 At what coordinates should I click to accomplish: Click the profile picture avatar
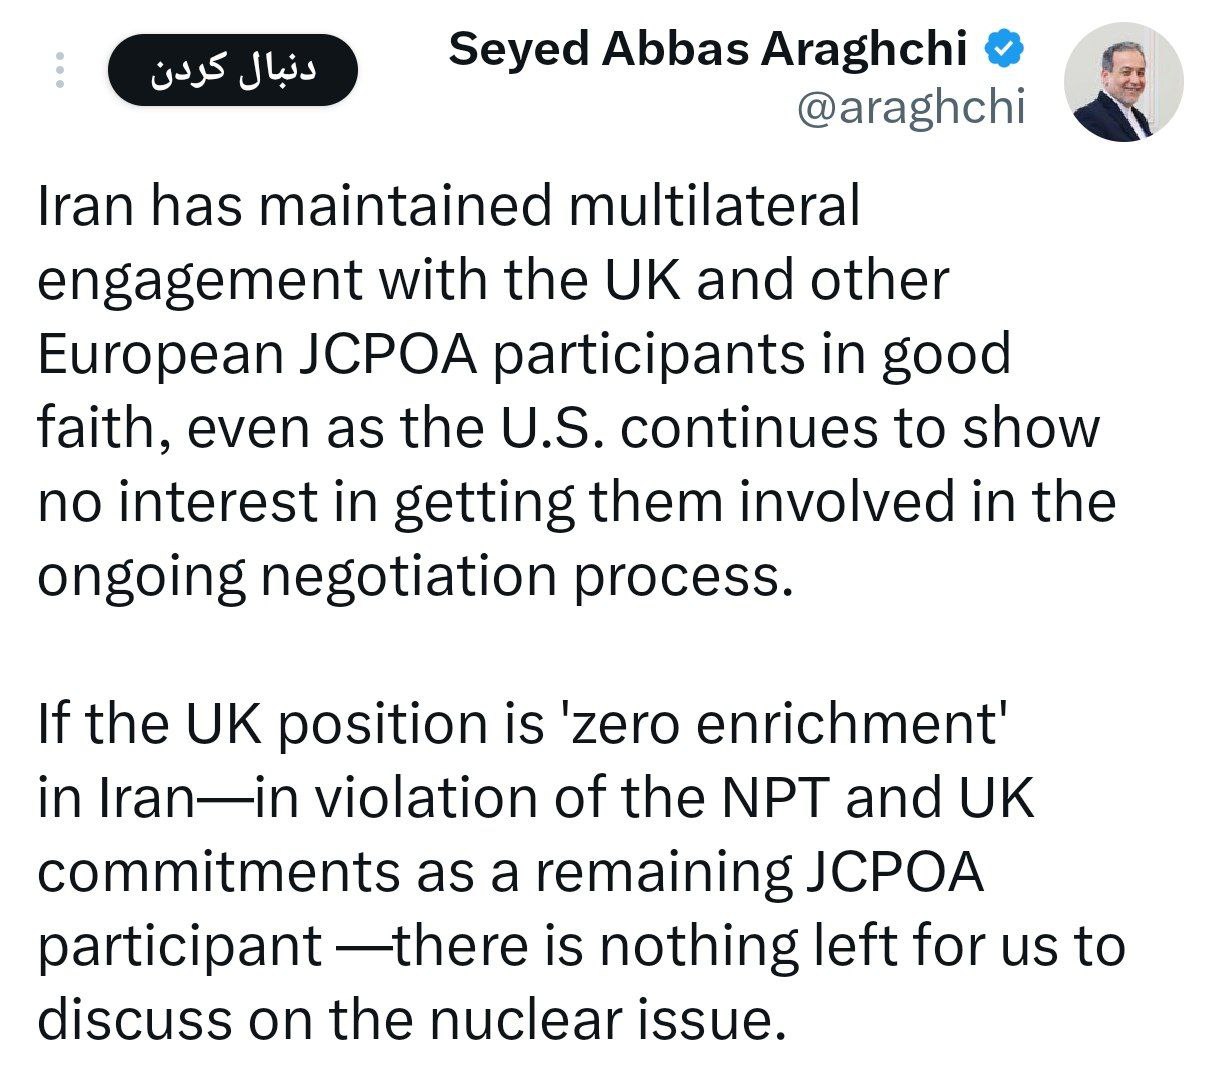[1122, 81]
